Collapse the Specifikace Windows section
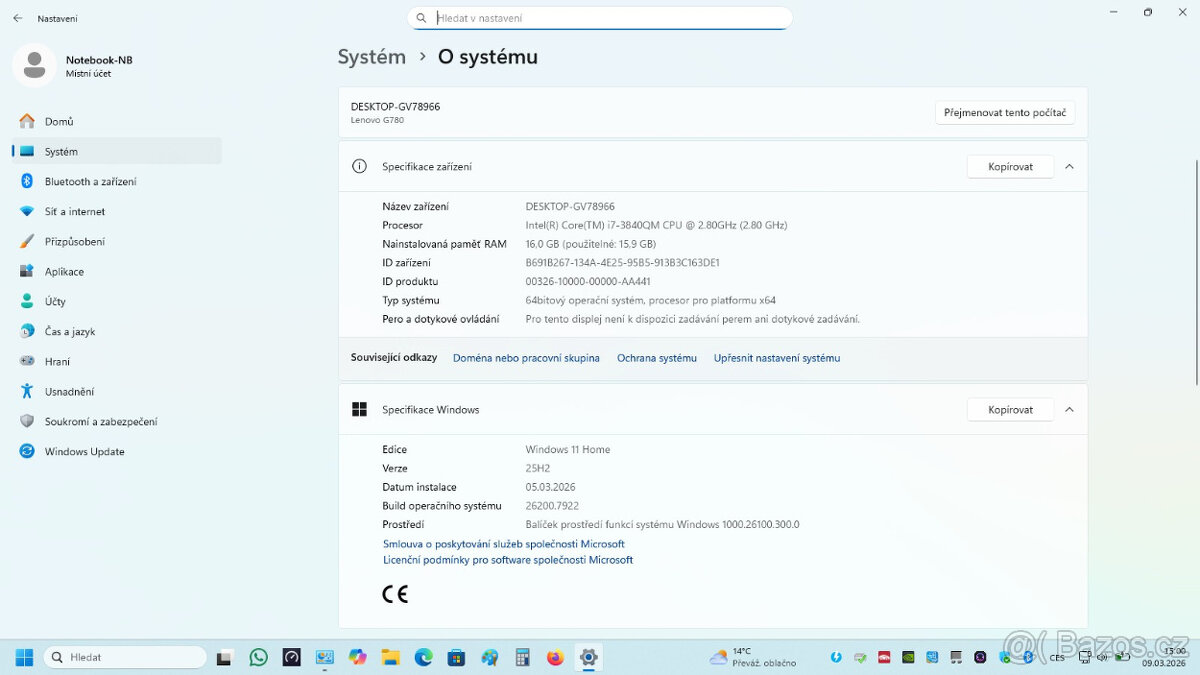Viewport: 1200px width, 675px height. pos(1069,409)
